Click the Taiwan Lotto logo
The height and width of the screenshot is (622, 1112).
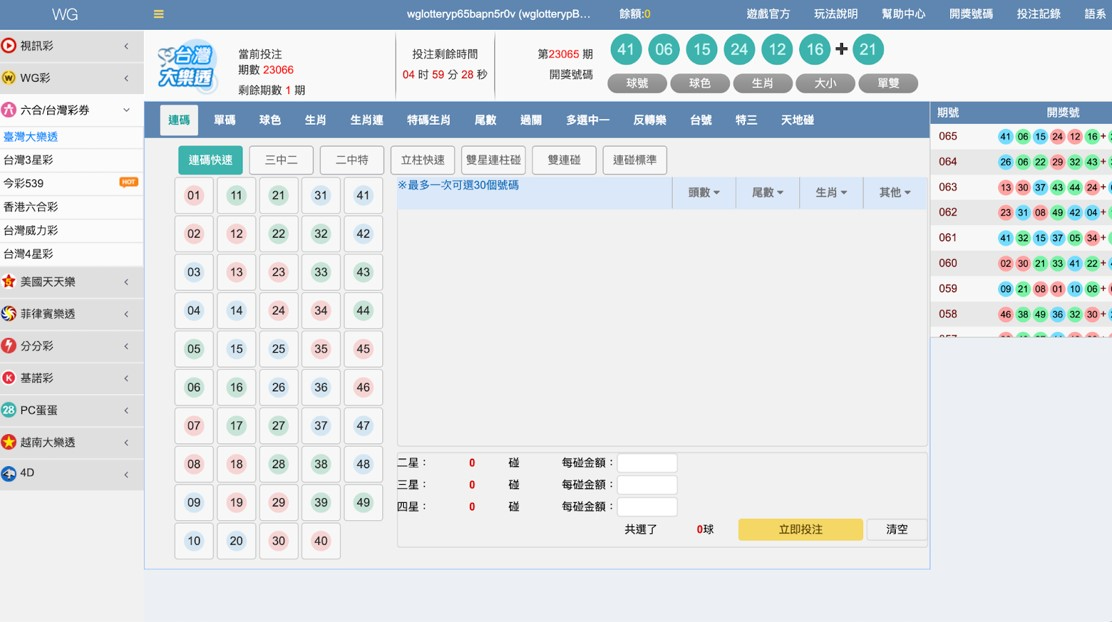coord(187,67)
